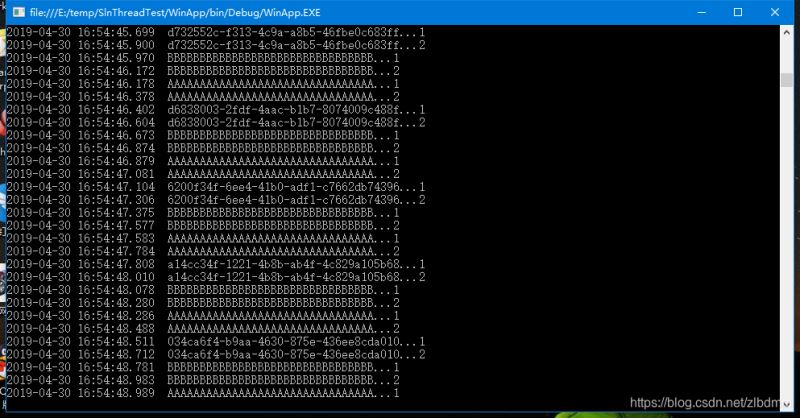Click the blog.csdn.net watermark link

pos(705,403)
